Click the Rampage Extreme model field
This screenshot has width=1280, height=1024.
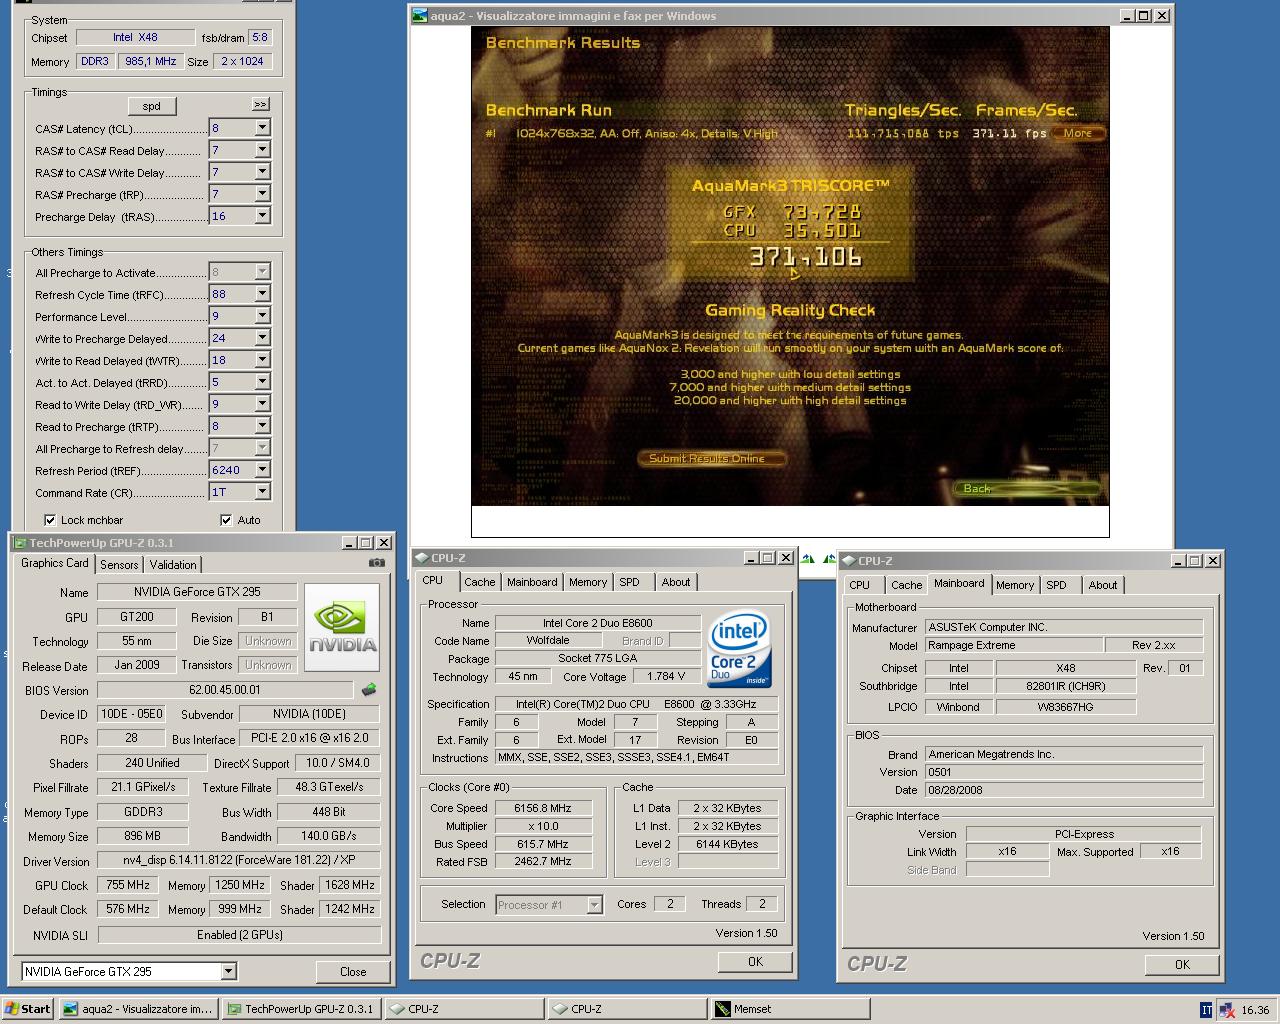tap(1013, 645)
